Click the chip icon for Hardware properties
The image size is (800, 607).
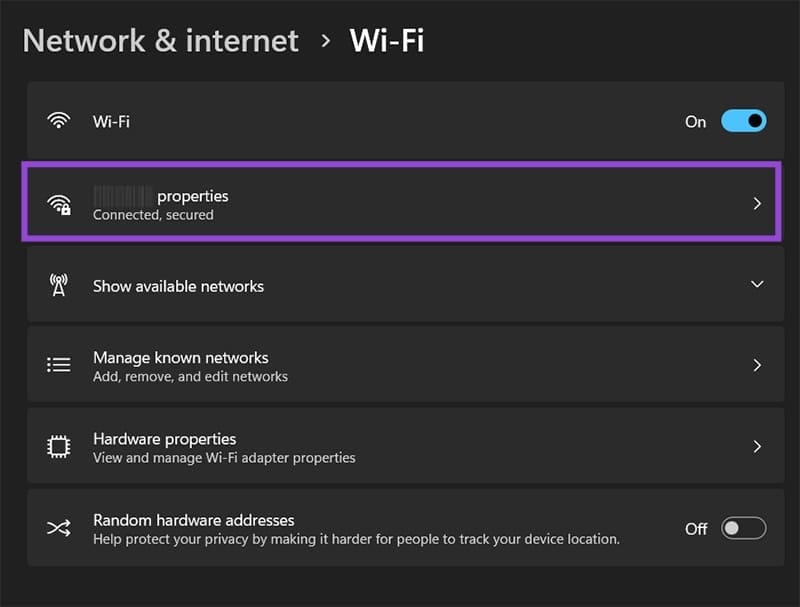[59, 447]
